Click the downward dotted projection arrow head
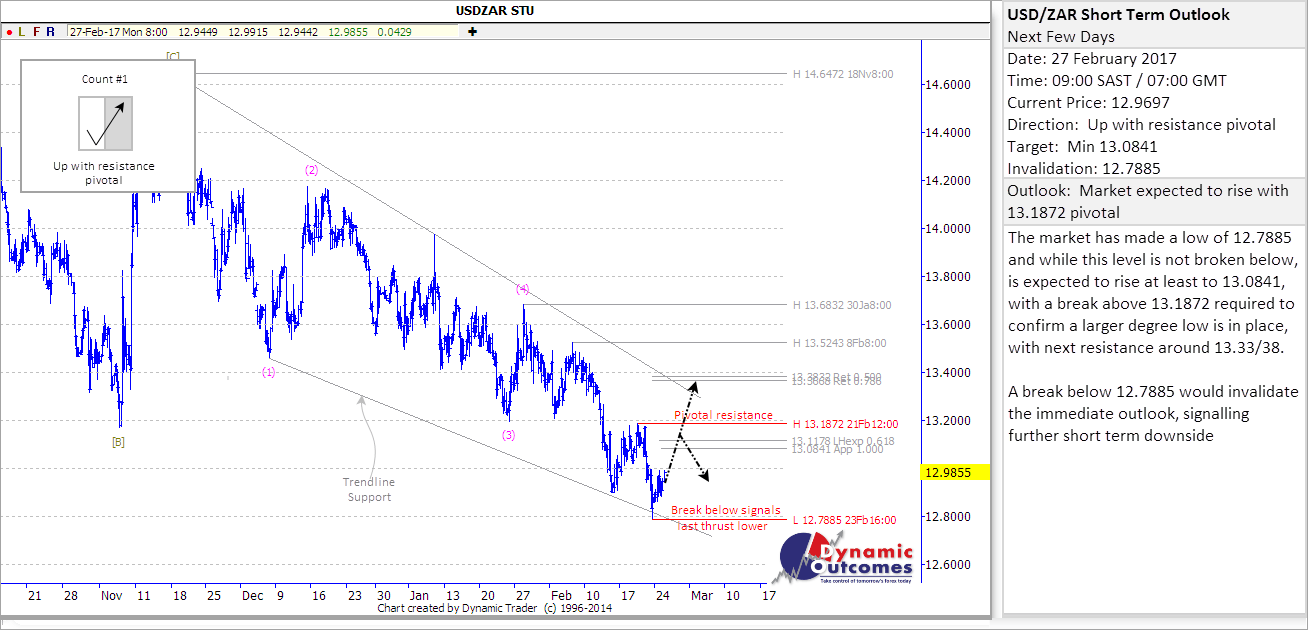 (706, 474)
